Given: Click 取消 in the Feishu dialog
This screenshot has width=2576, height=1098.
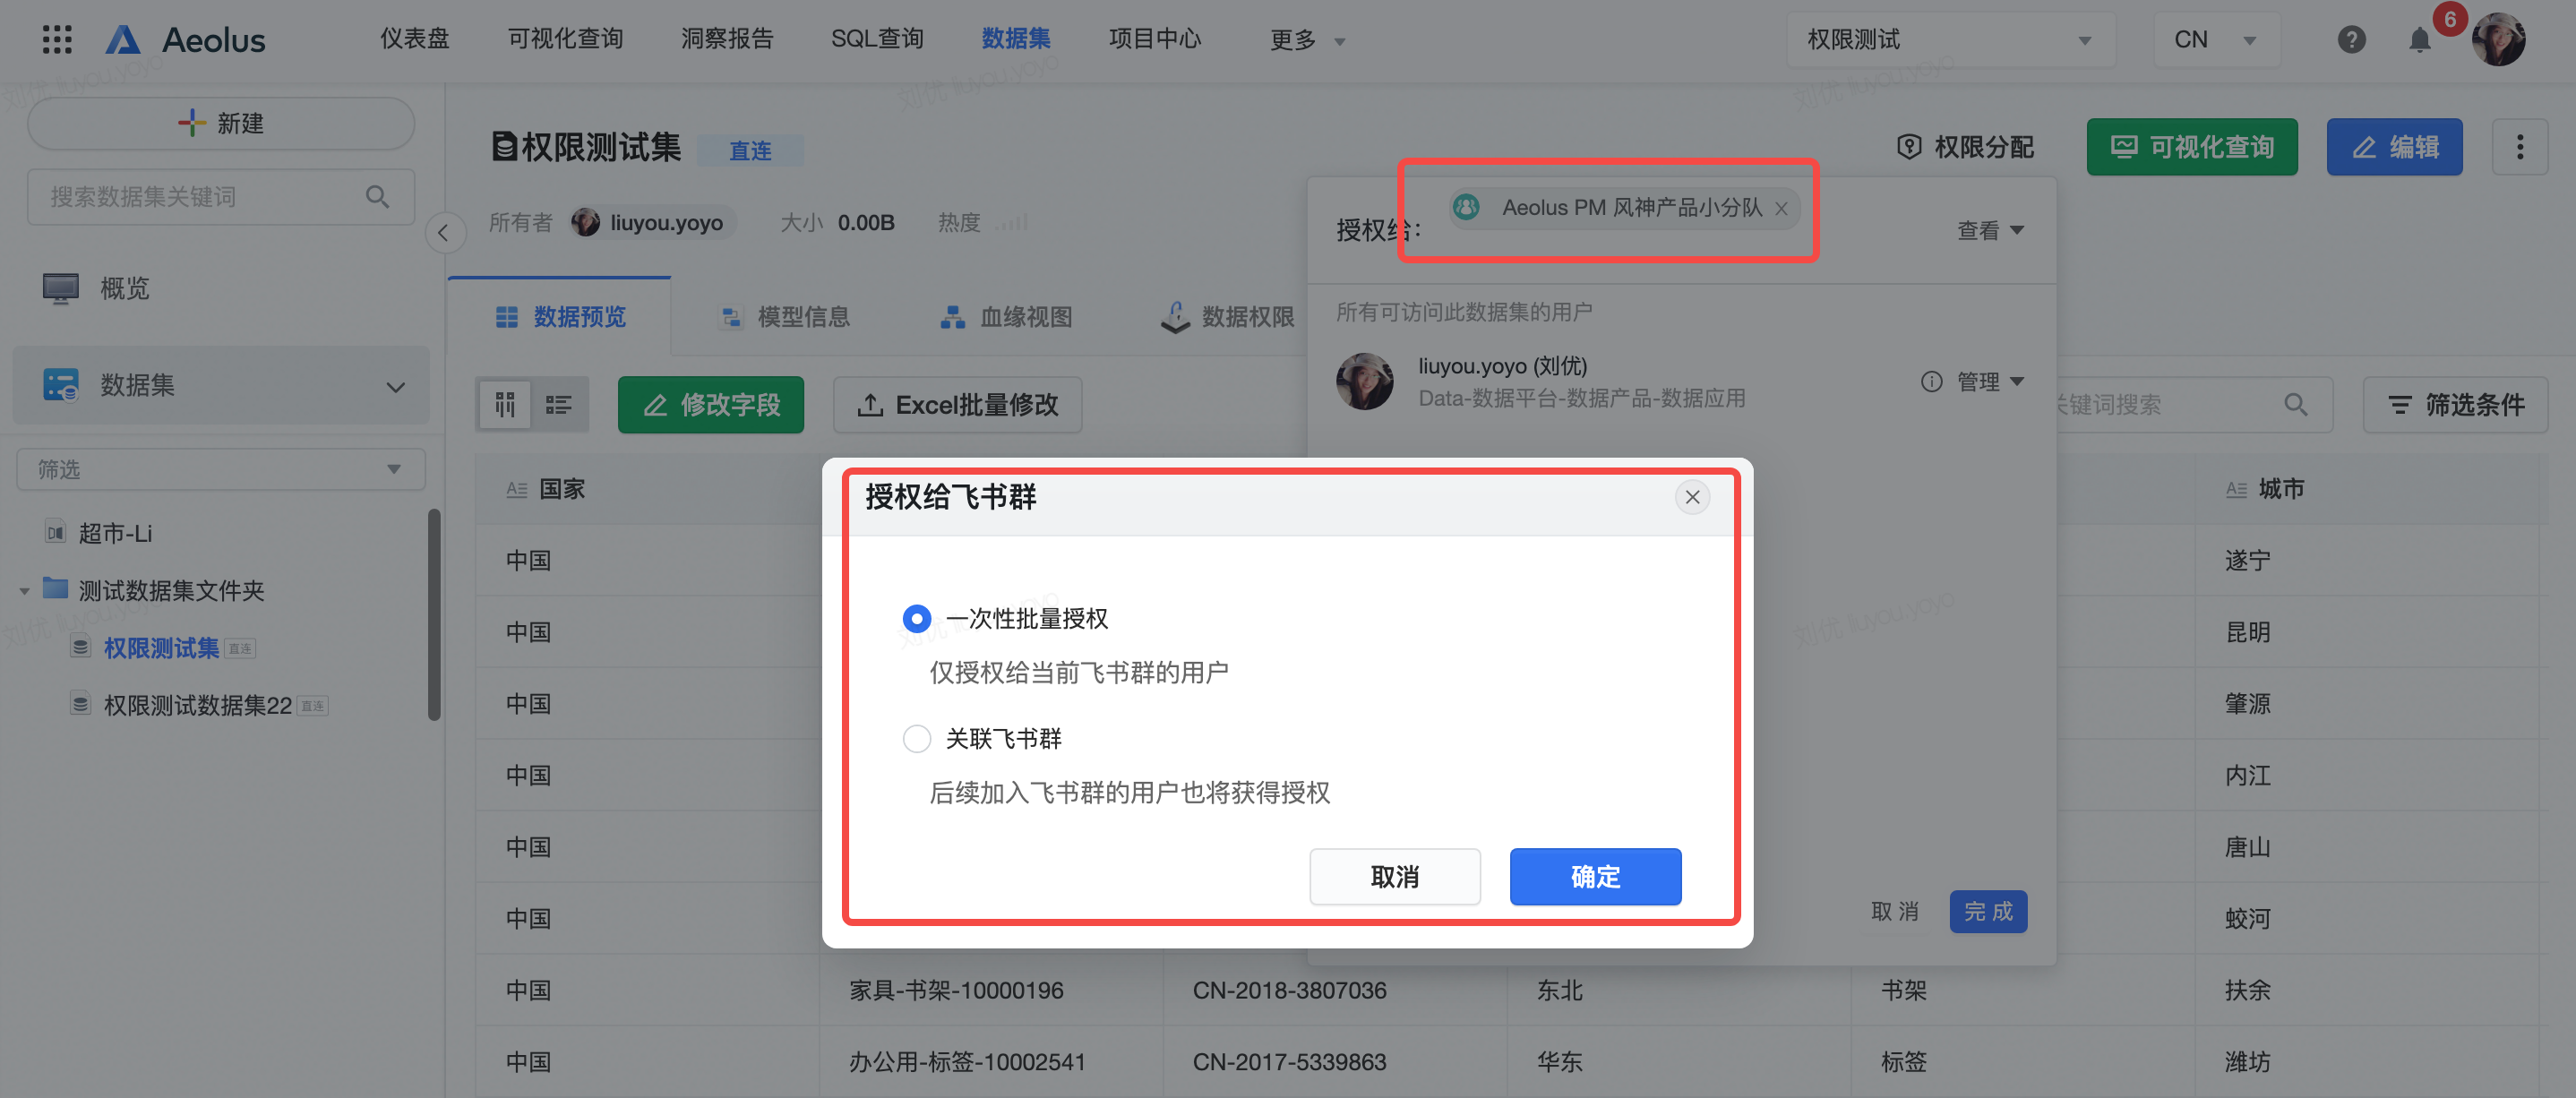Looking at the screenshot, I should [1394, 877].
